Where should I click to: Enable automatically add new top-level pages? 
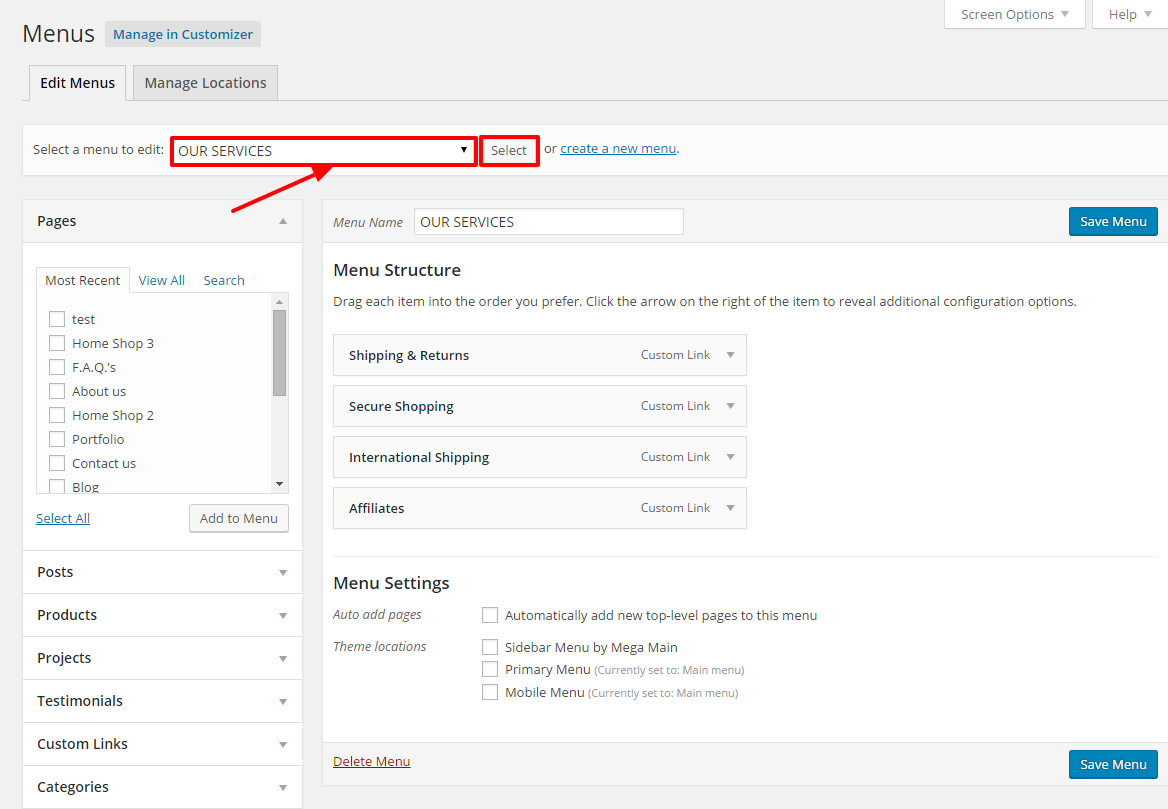490,615
